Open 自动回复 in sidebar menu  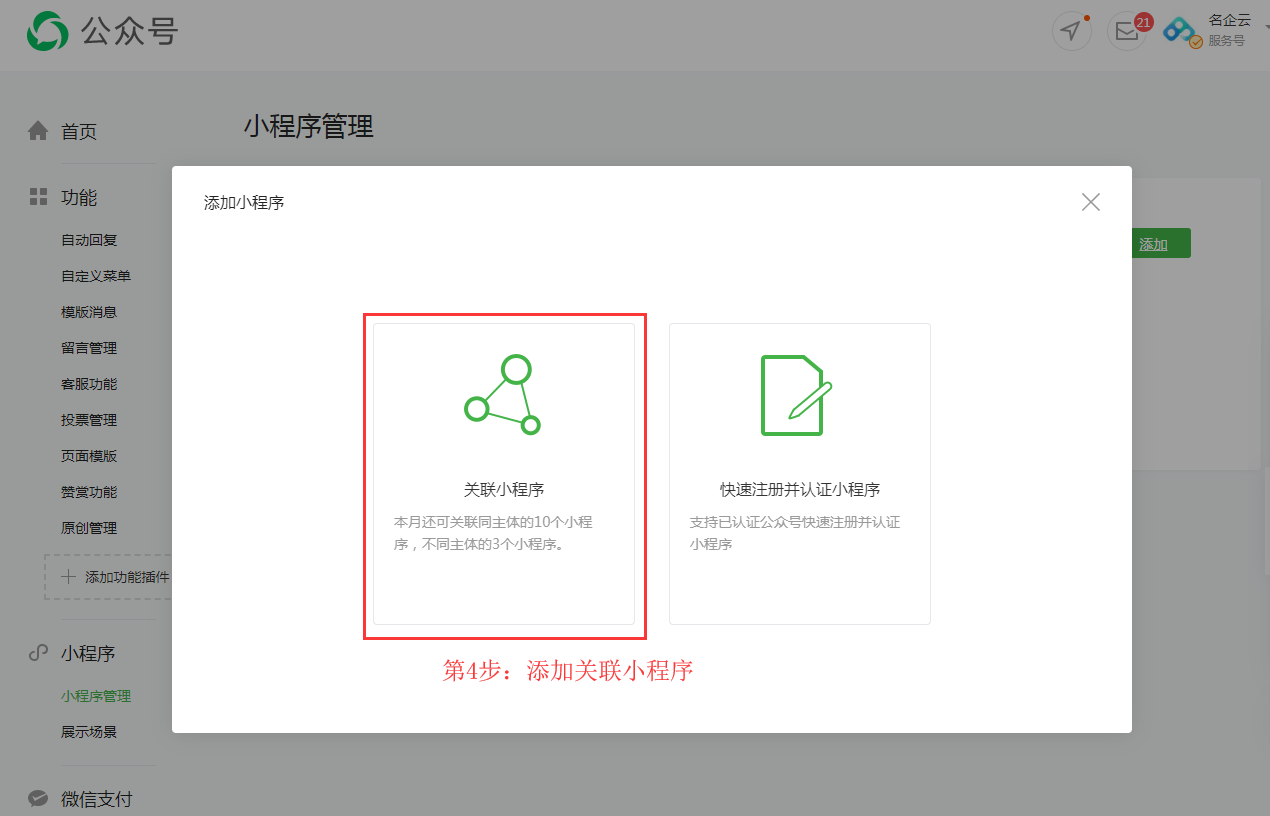[x=89, y=240]
